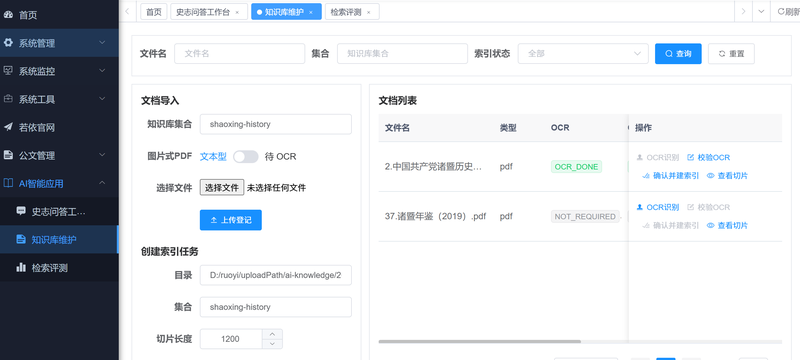
Task: Expand the 系统管理 menu
Action: (x=102, y=43)
